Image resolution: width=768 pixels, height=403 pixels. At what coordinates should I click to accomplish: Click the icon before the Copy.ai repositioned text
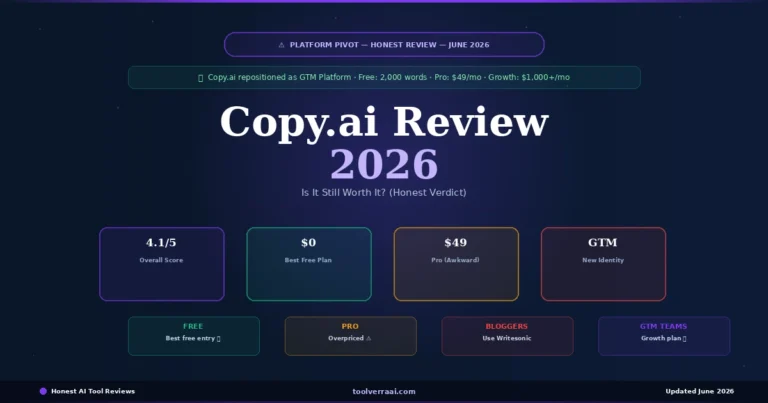click(200, 78)
